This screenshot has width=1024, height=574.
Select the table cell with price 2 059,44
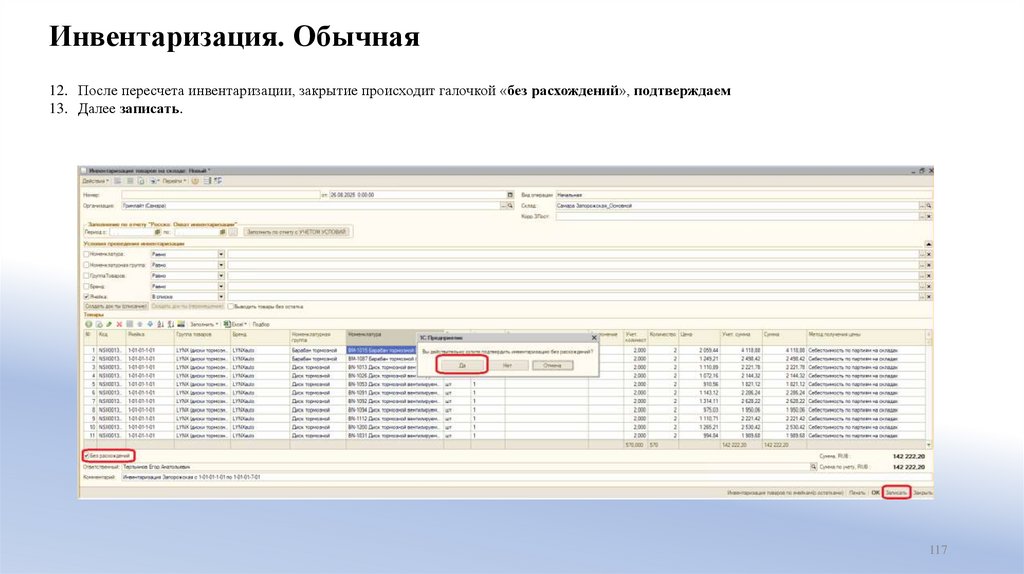tap(699, 350)
